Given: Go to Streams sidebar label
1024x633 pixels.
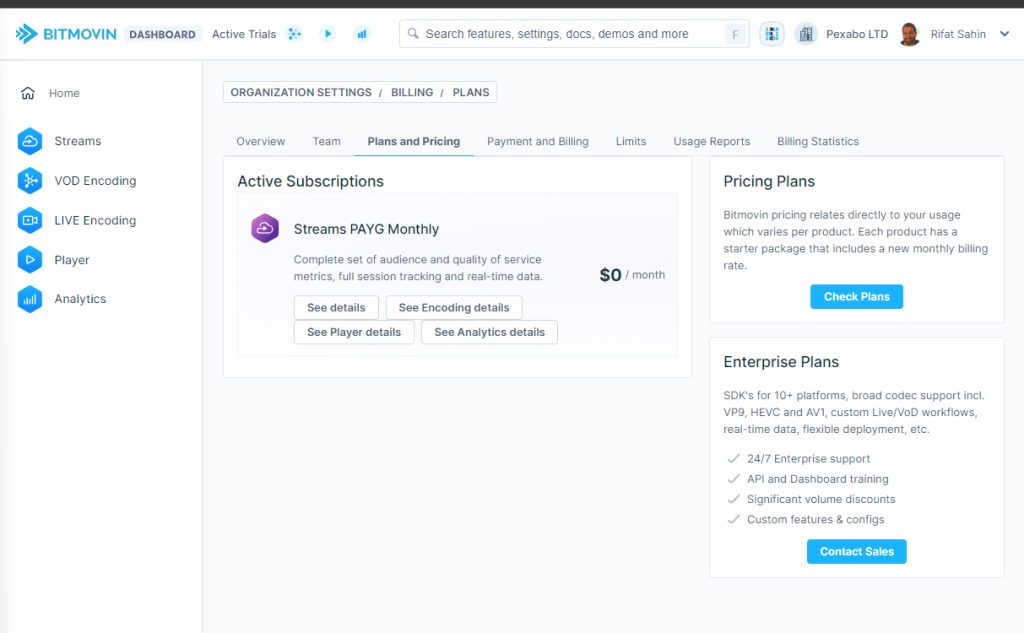Looking at the screenshot, I should (78, 141).
